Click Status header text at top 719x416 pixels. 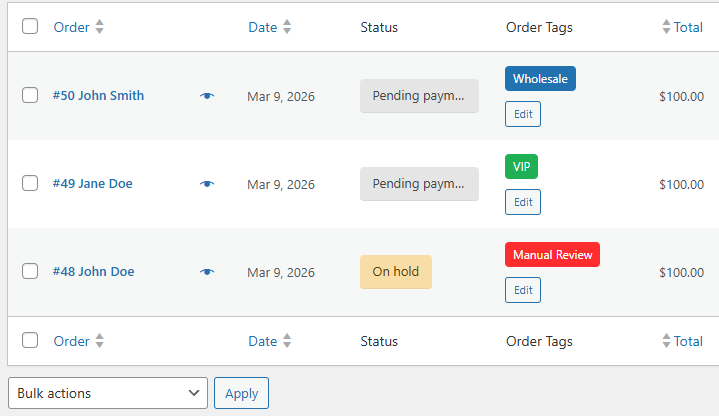click(x=379, y=27)
